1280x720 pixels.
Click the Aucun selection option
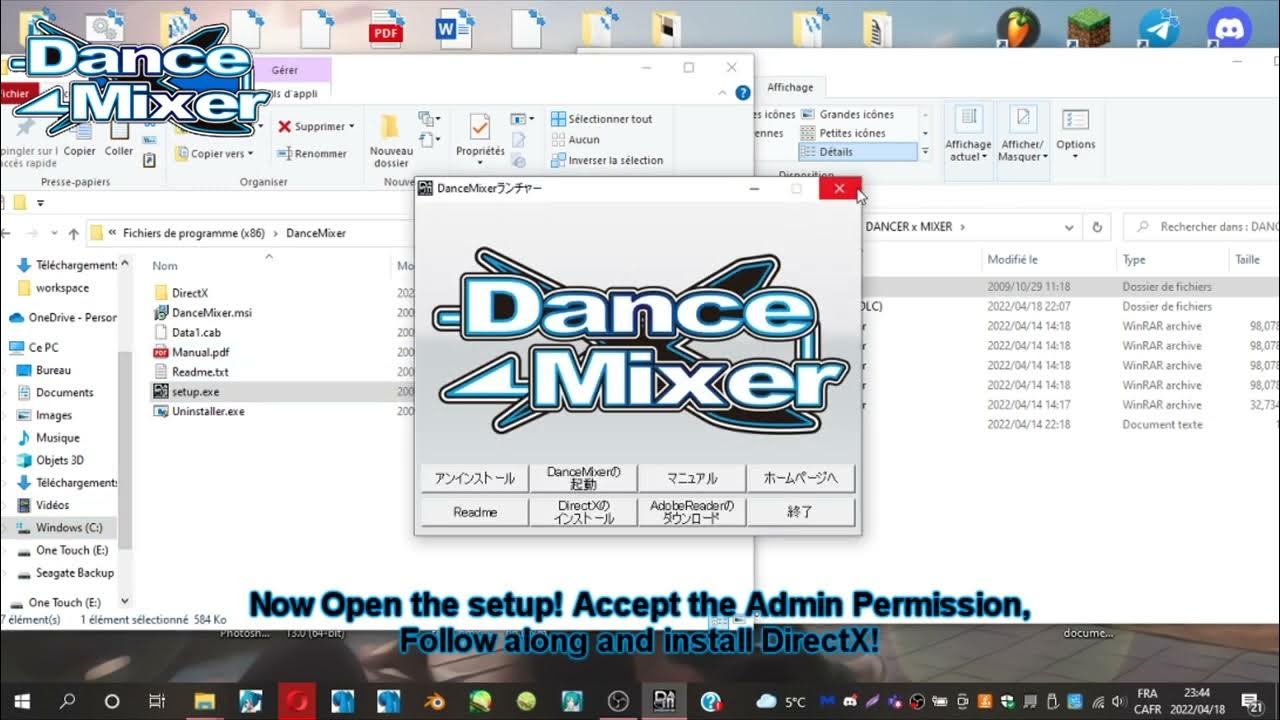tap(576, 140)
